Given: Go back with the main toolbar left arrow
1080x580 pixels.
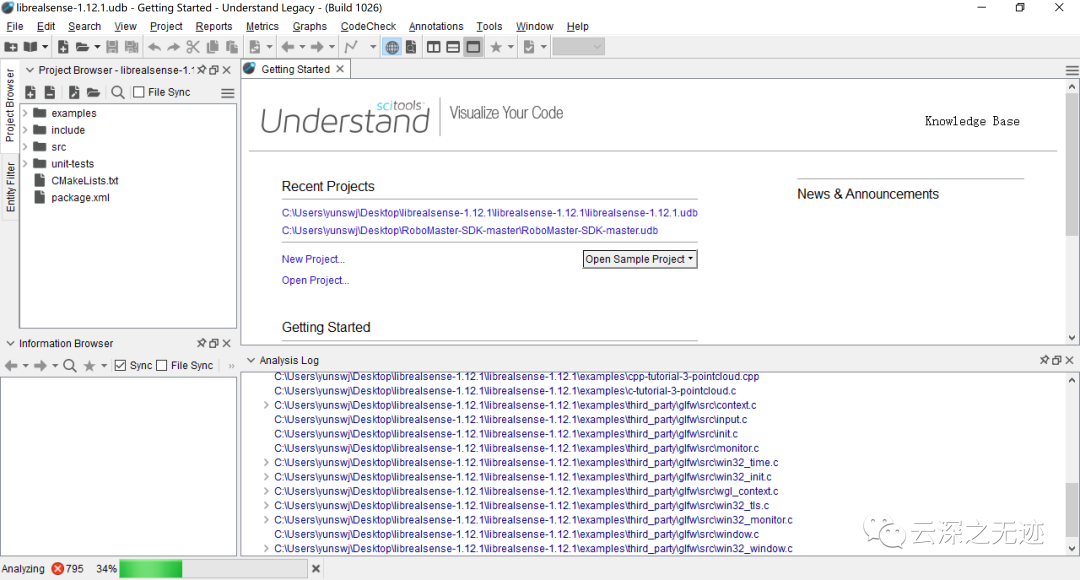Looking at the screenshot, I should pos(288,47).
